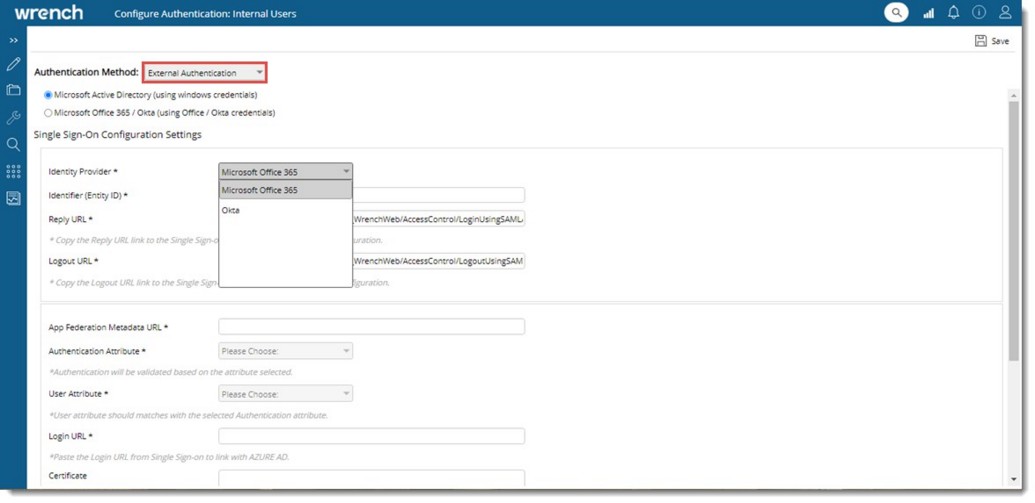
Task: Click the magnifier search icon in sidebar
Action: [x=13, y=145]
